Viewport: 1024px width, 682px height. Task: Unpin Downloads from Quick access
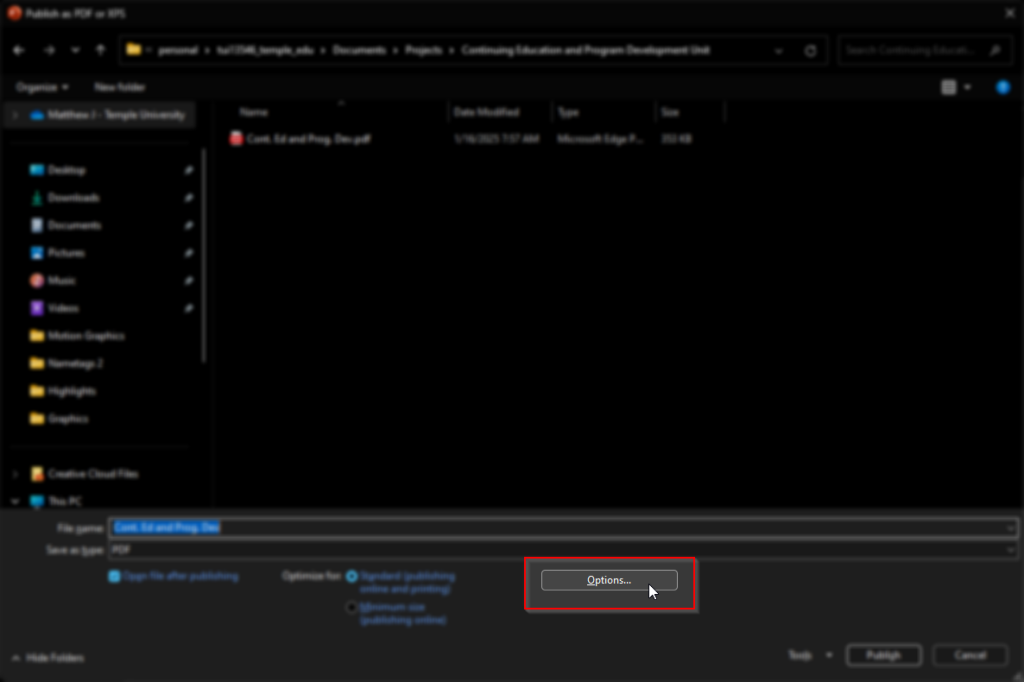(187, 197)
